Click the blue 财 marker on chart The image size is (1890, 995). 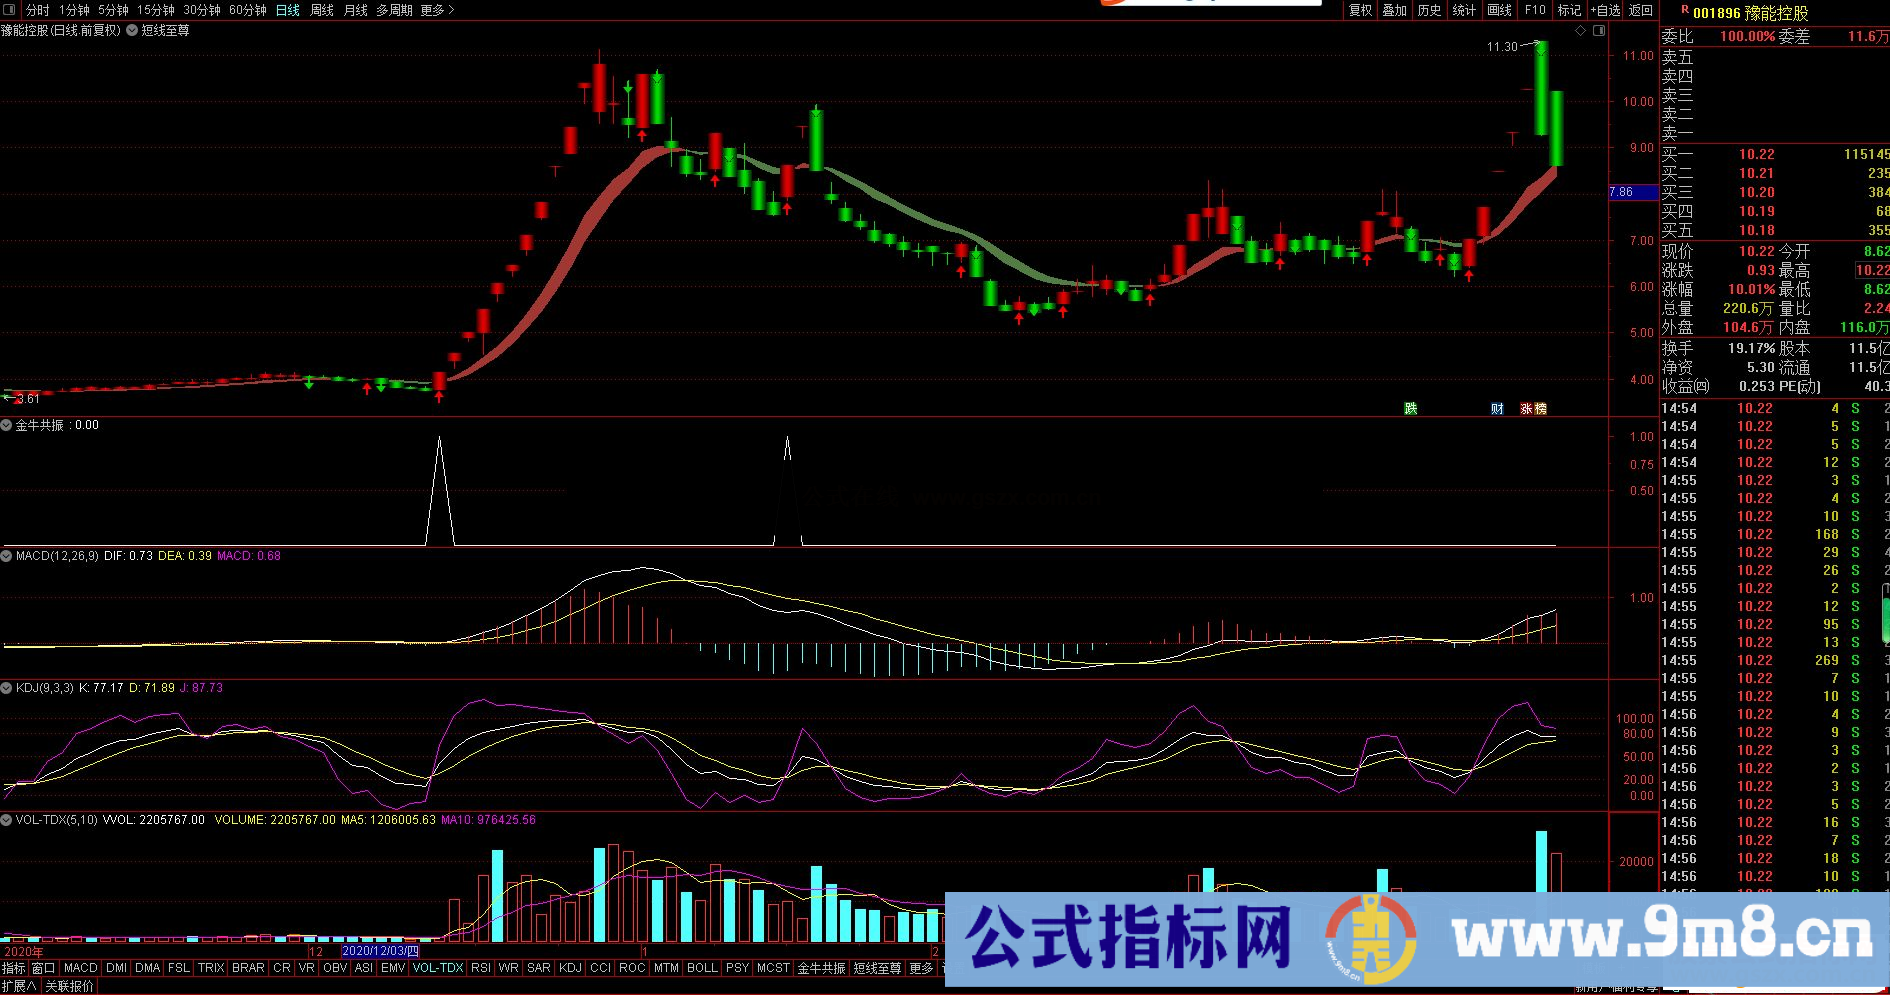(x=1497, y=408)
